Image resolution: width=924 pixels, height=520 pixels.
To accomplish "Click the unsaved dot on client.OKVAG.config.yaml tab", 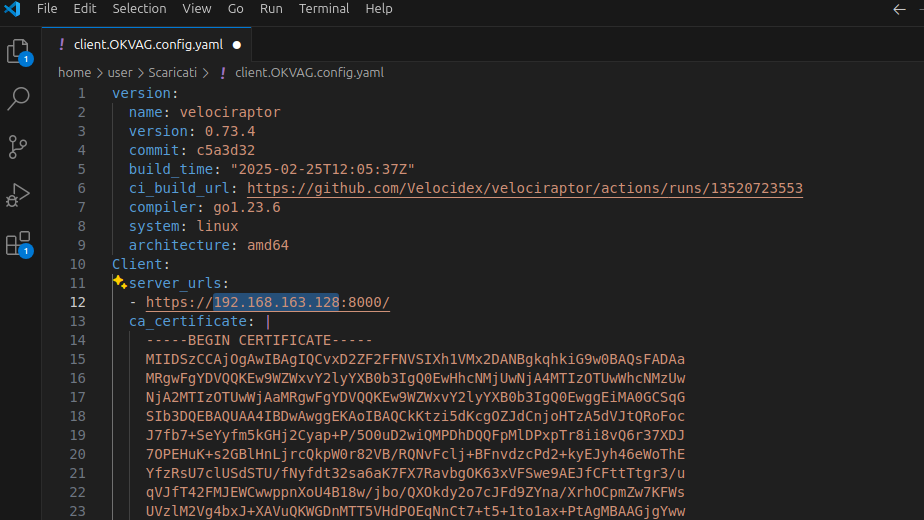I will click(237, 45).
